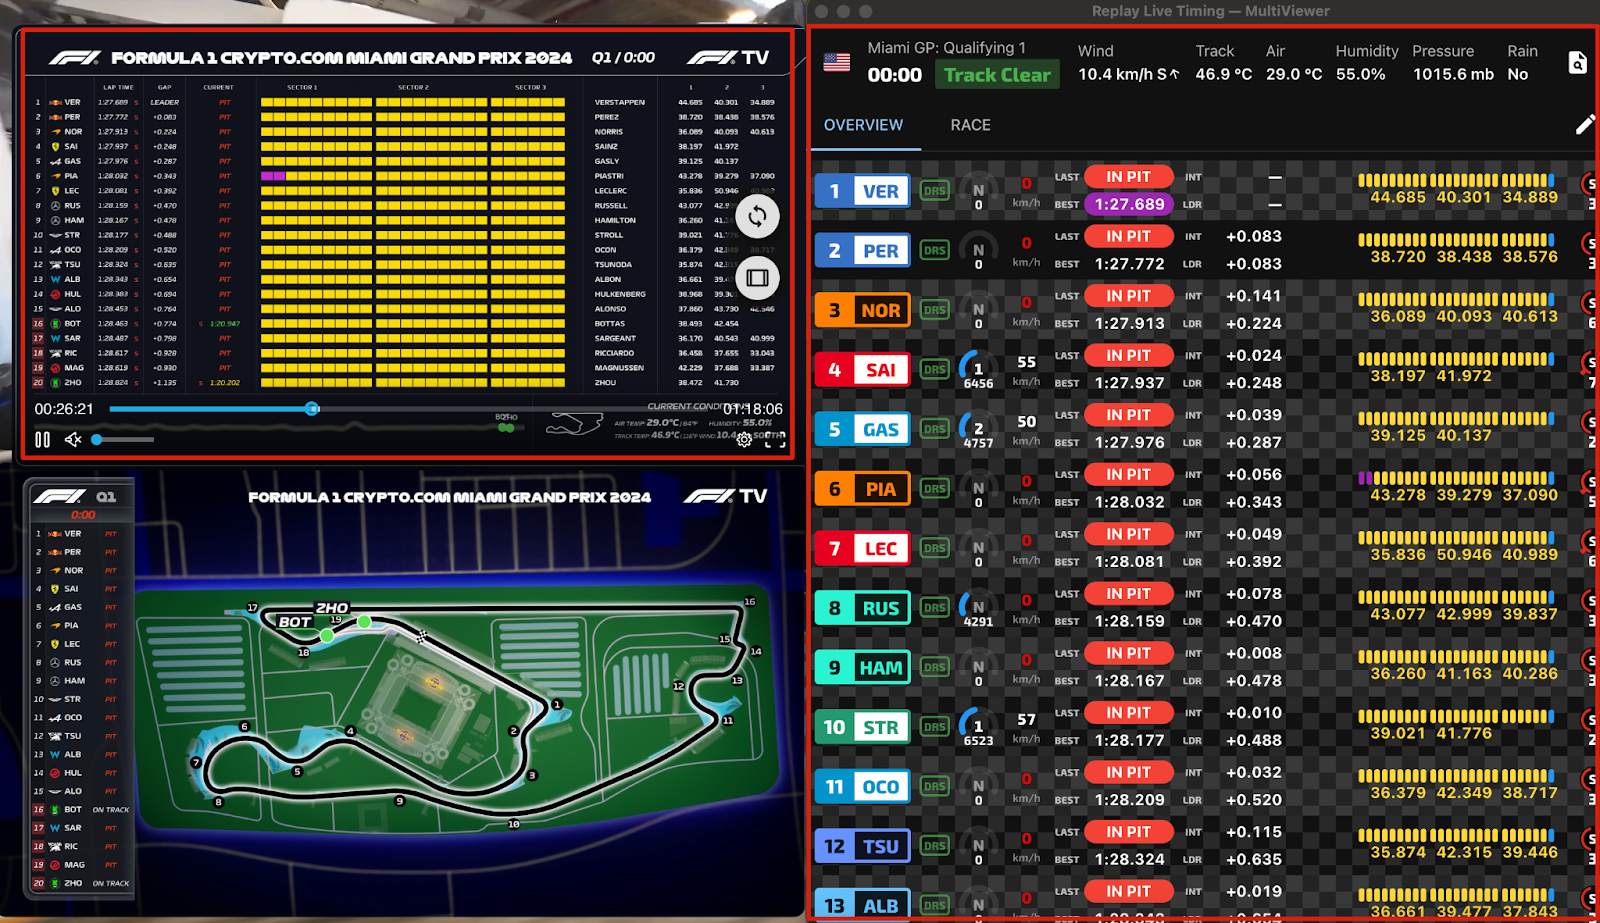Click DRS indicator in STR row
Screen dimensions: 1600x923
(x=935, y=727)
